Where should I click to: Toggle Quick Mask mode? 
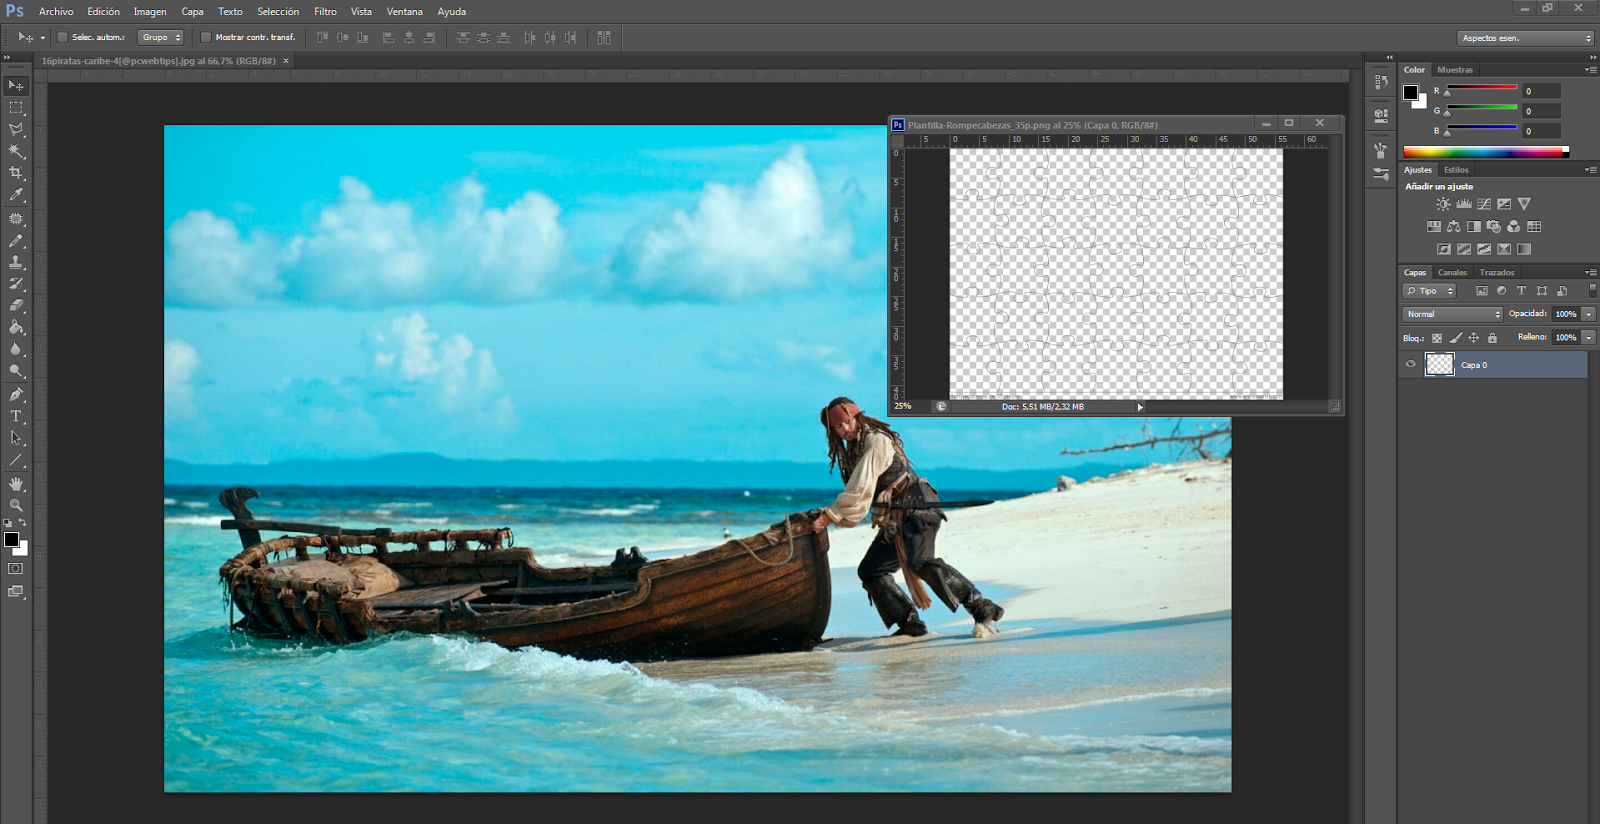point(16,569)
